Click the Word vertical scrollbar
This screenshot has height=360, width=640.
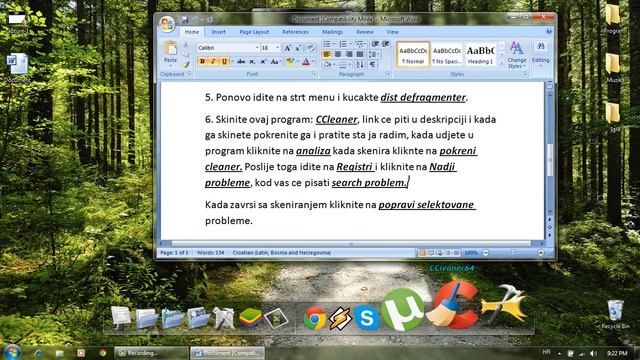pyautogui.click(x=549, y=159)
